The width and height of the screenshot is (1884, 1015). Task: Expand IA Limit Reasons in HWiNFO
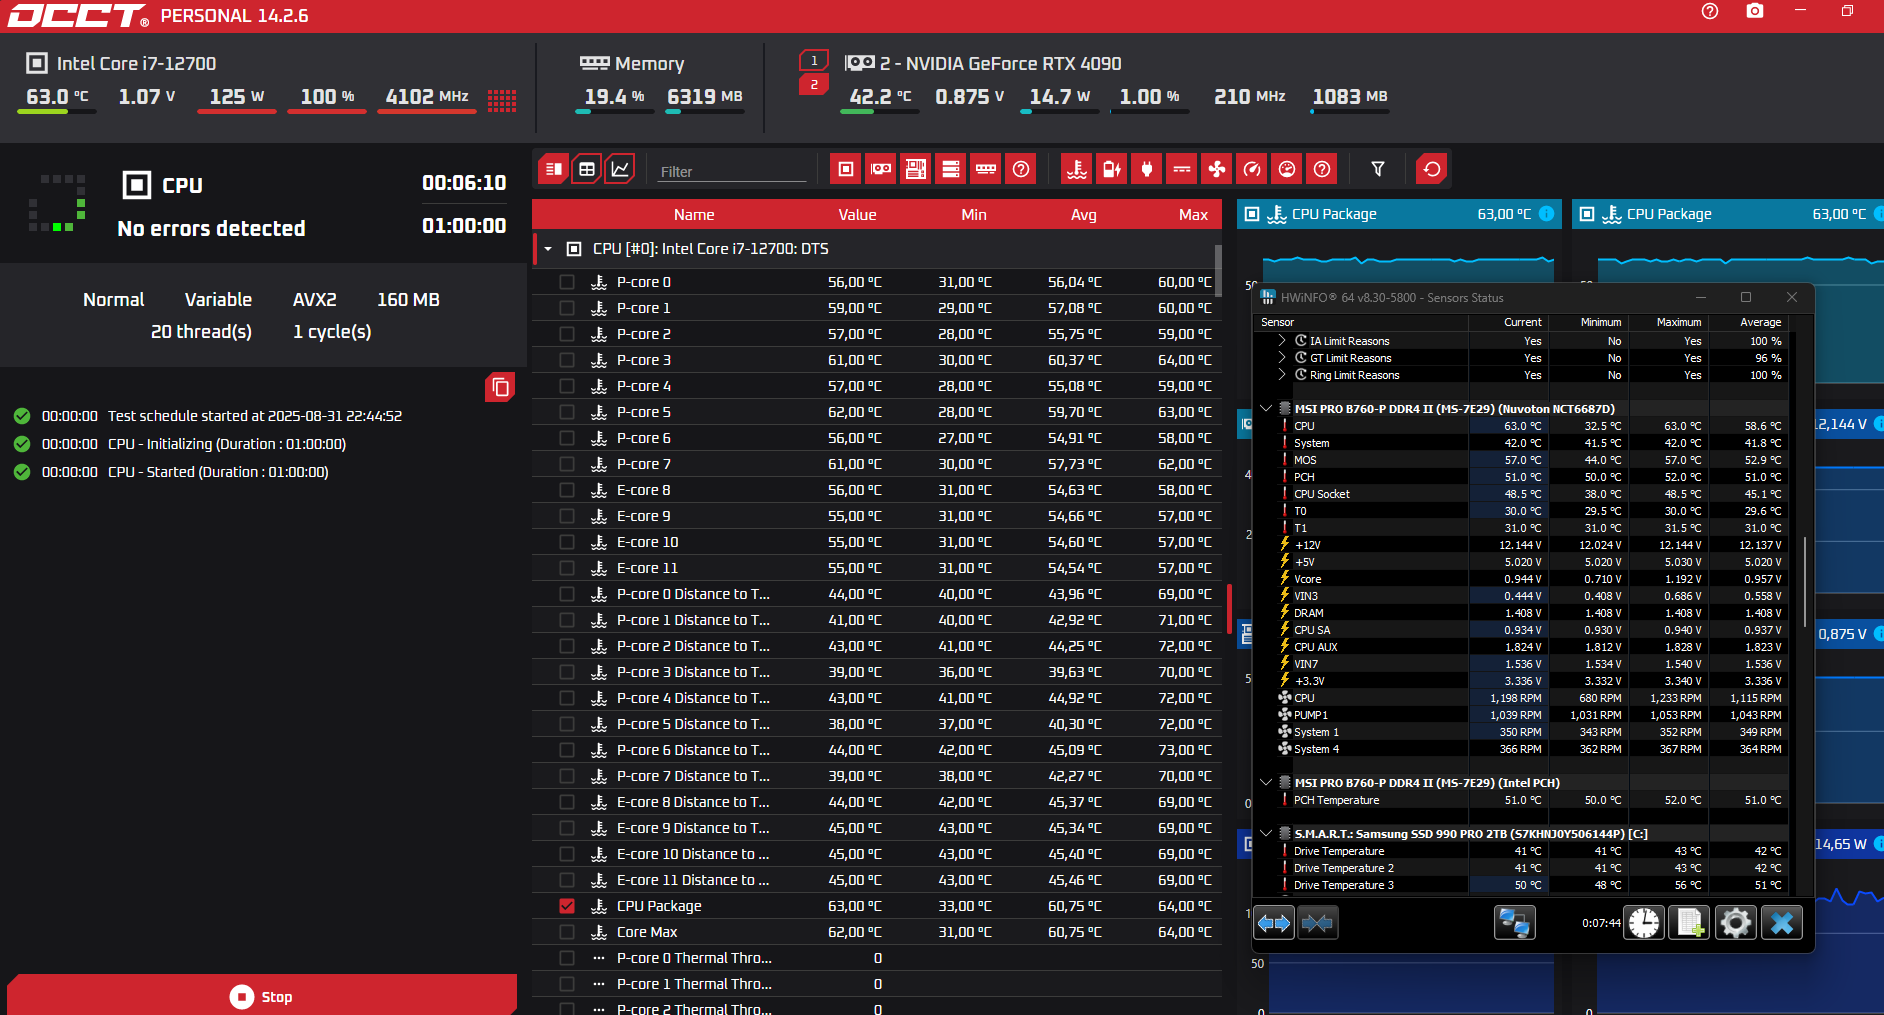coord(1282,341)
